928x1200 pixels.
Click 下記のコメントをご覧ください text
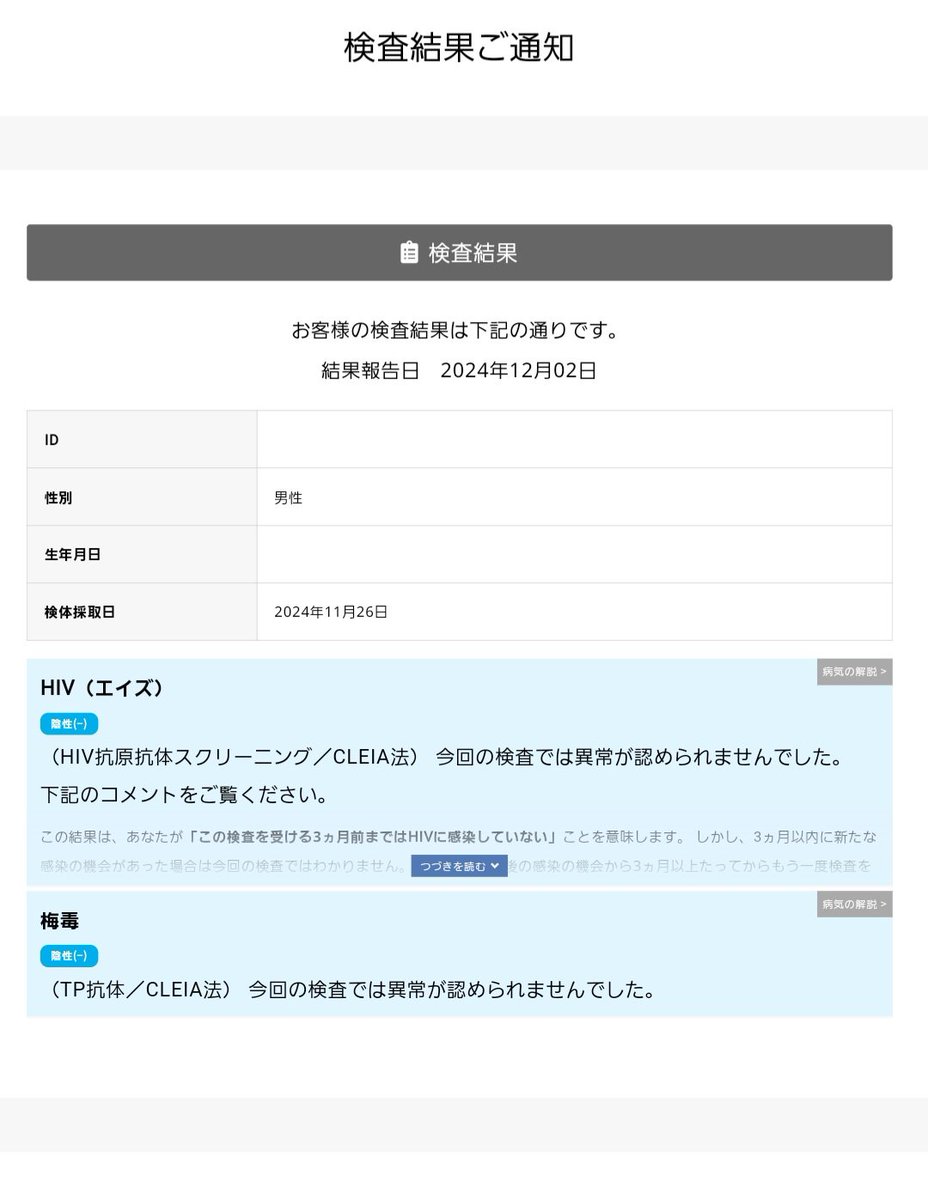(185, 796)
